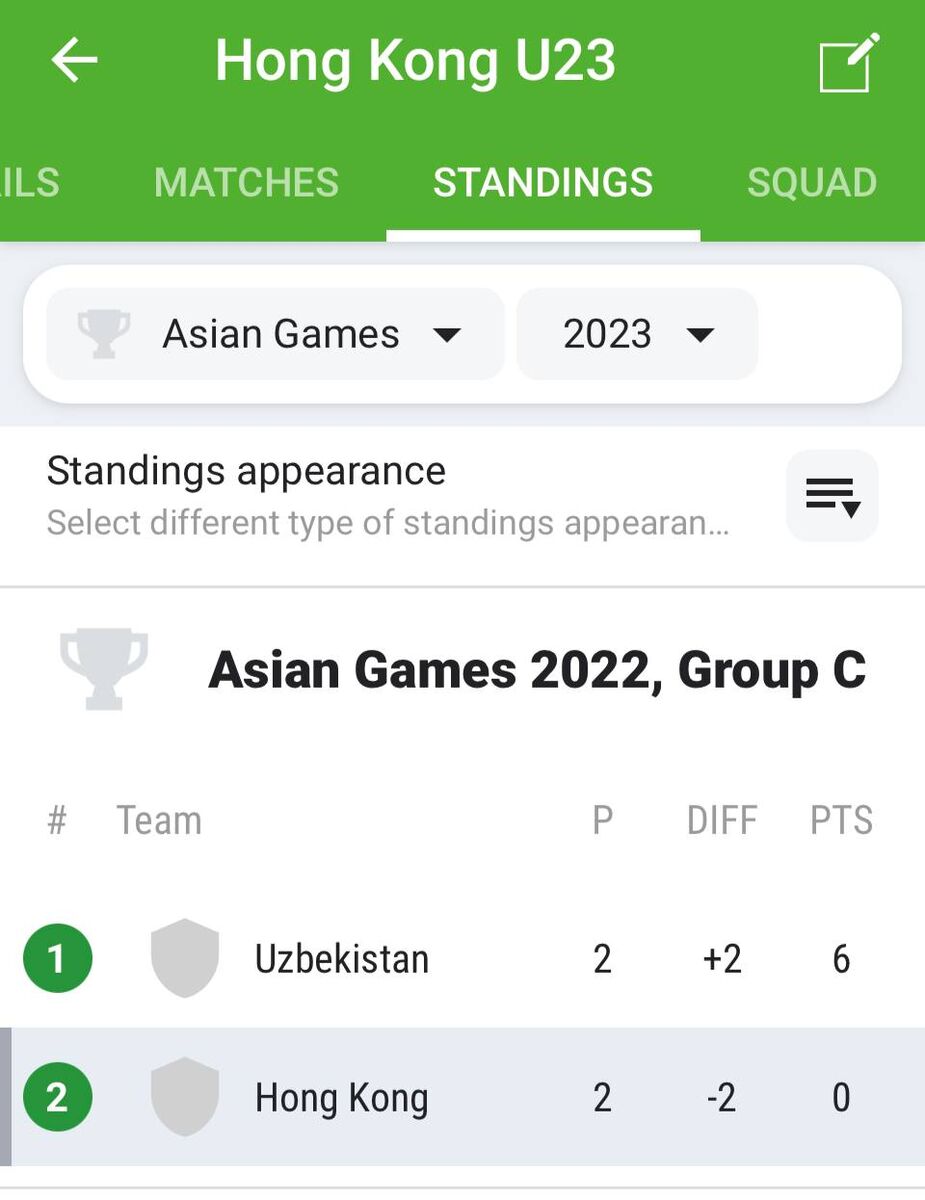Tap the green rank 1 badge
The height and width of the screenshot is (1200, 925).
(57, 958)
